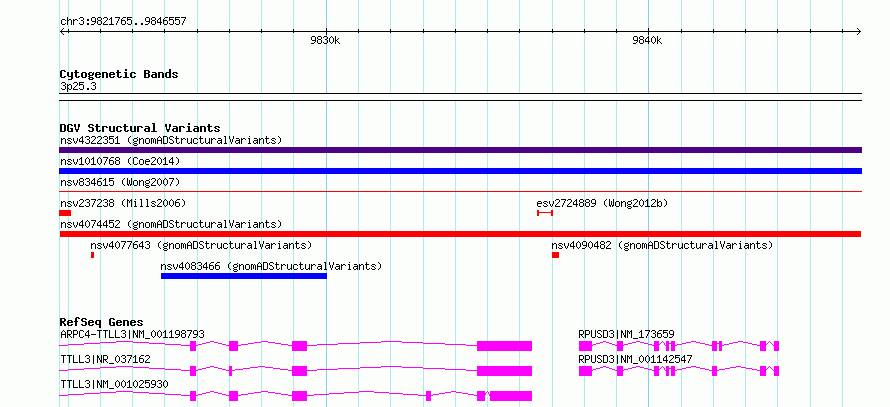The height and width of the screenshot is (407, 890).
Task: Open the RefSeq Genes track title
Action: tap(102, 322)
